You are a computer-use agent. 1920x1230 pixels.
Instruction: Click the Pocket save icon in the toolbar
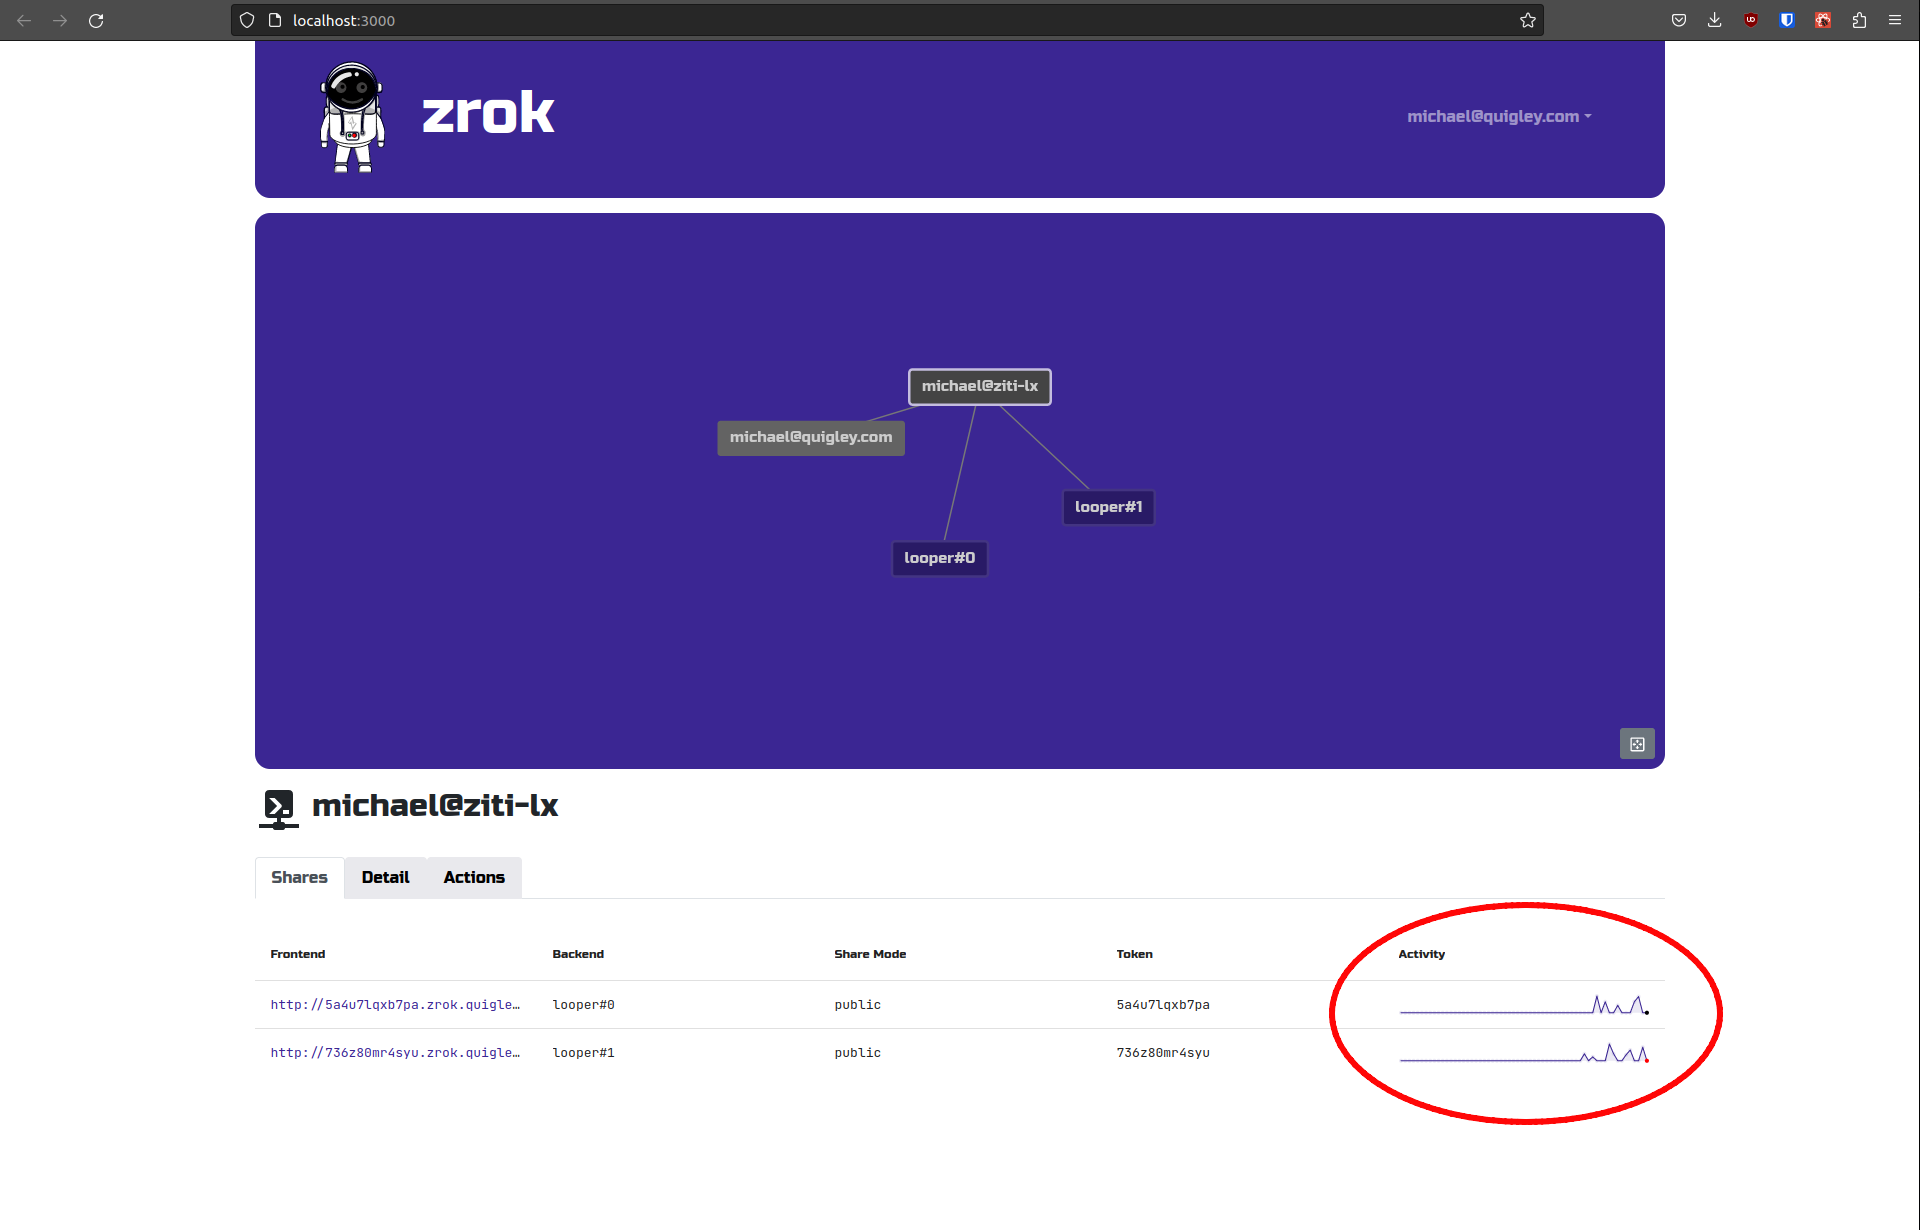tap(1679, 20)
